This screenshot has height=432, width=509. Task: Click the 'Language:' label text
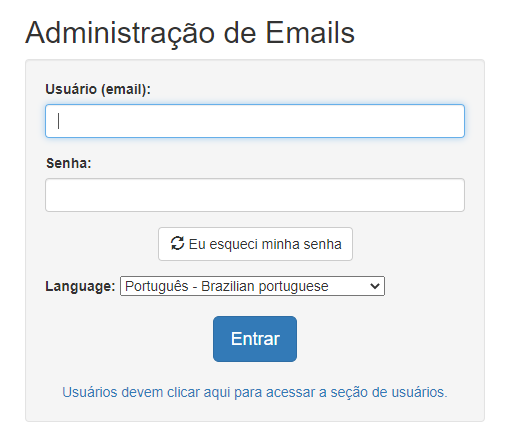[80, 286]
